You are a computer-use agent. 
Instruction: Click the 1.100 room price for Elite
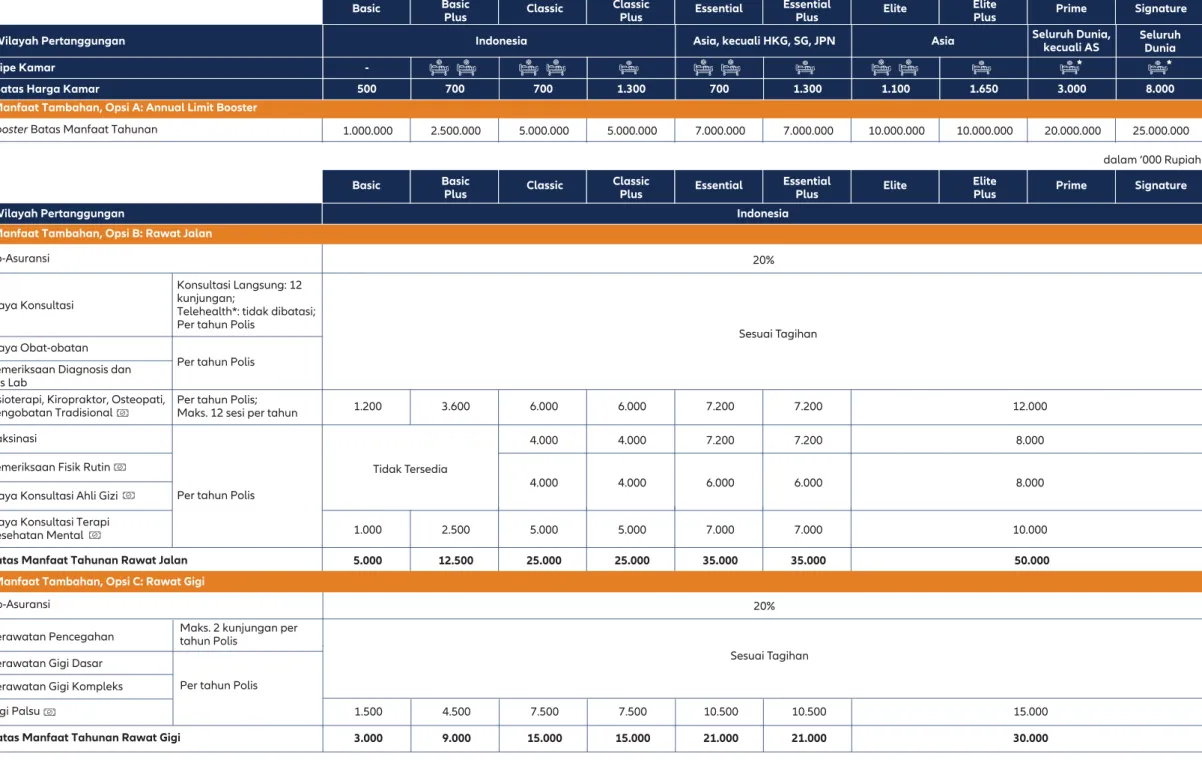pos(895,89)
